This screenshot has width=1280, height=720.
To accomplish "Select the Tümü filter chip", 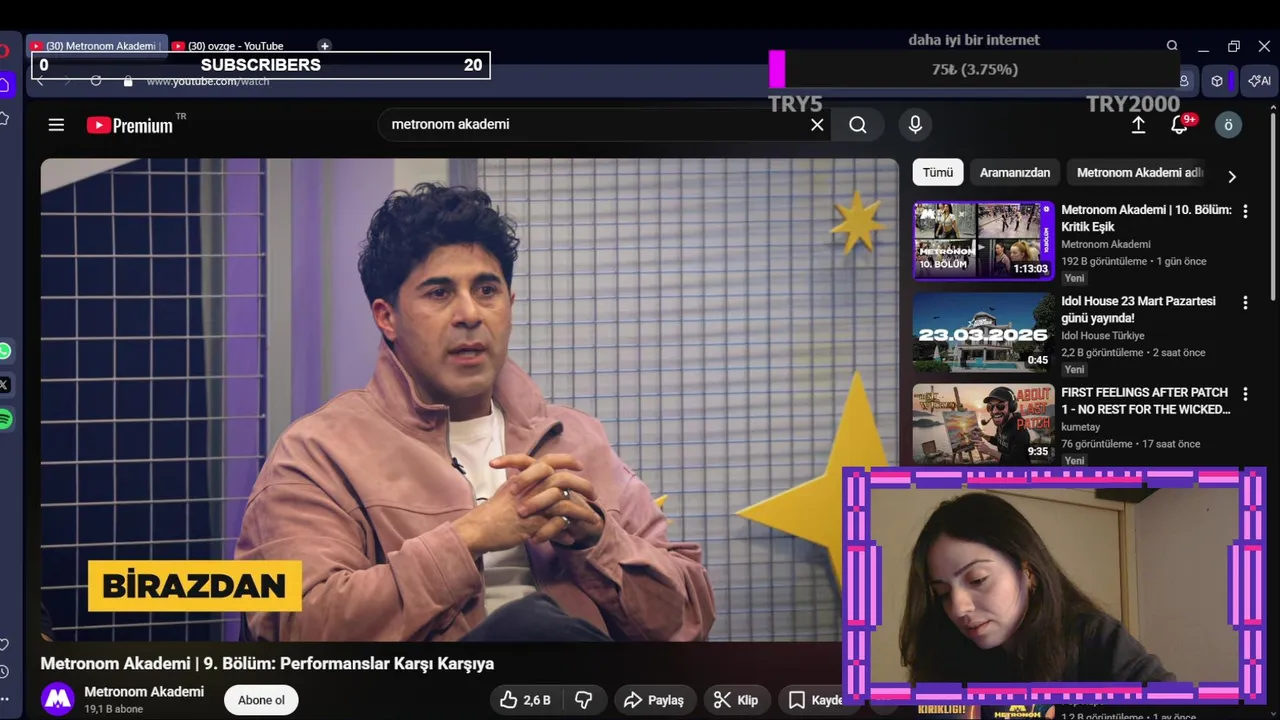I will pos(938,172).
